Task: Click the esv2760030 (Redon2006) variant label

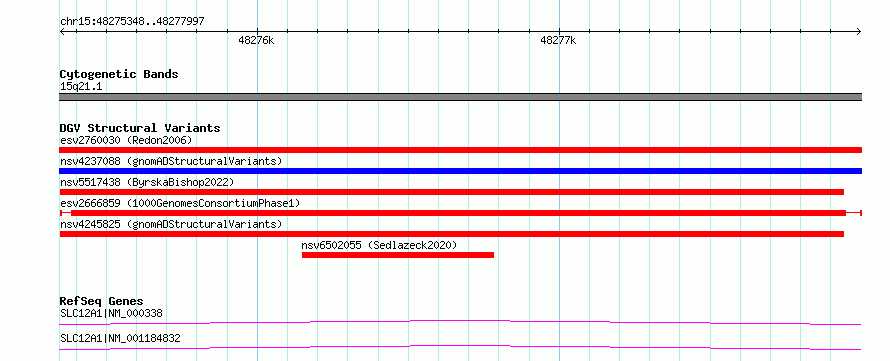Action: (126, 140)
